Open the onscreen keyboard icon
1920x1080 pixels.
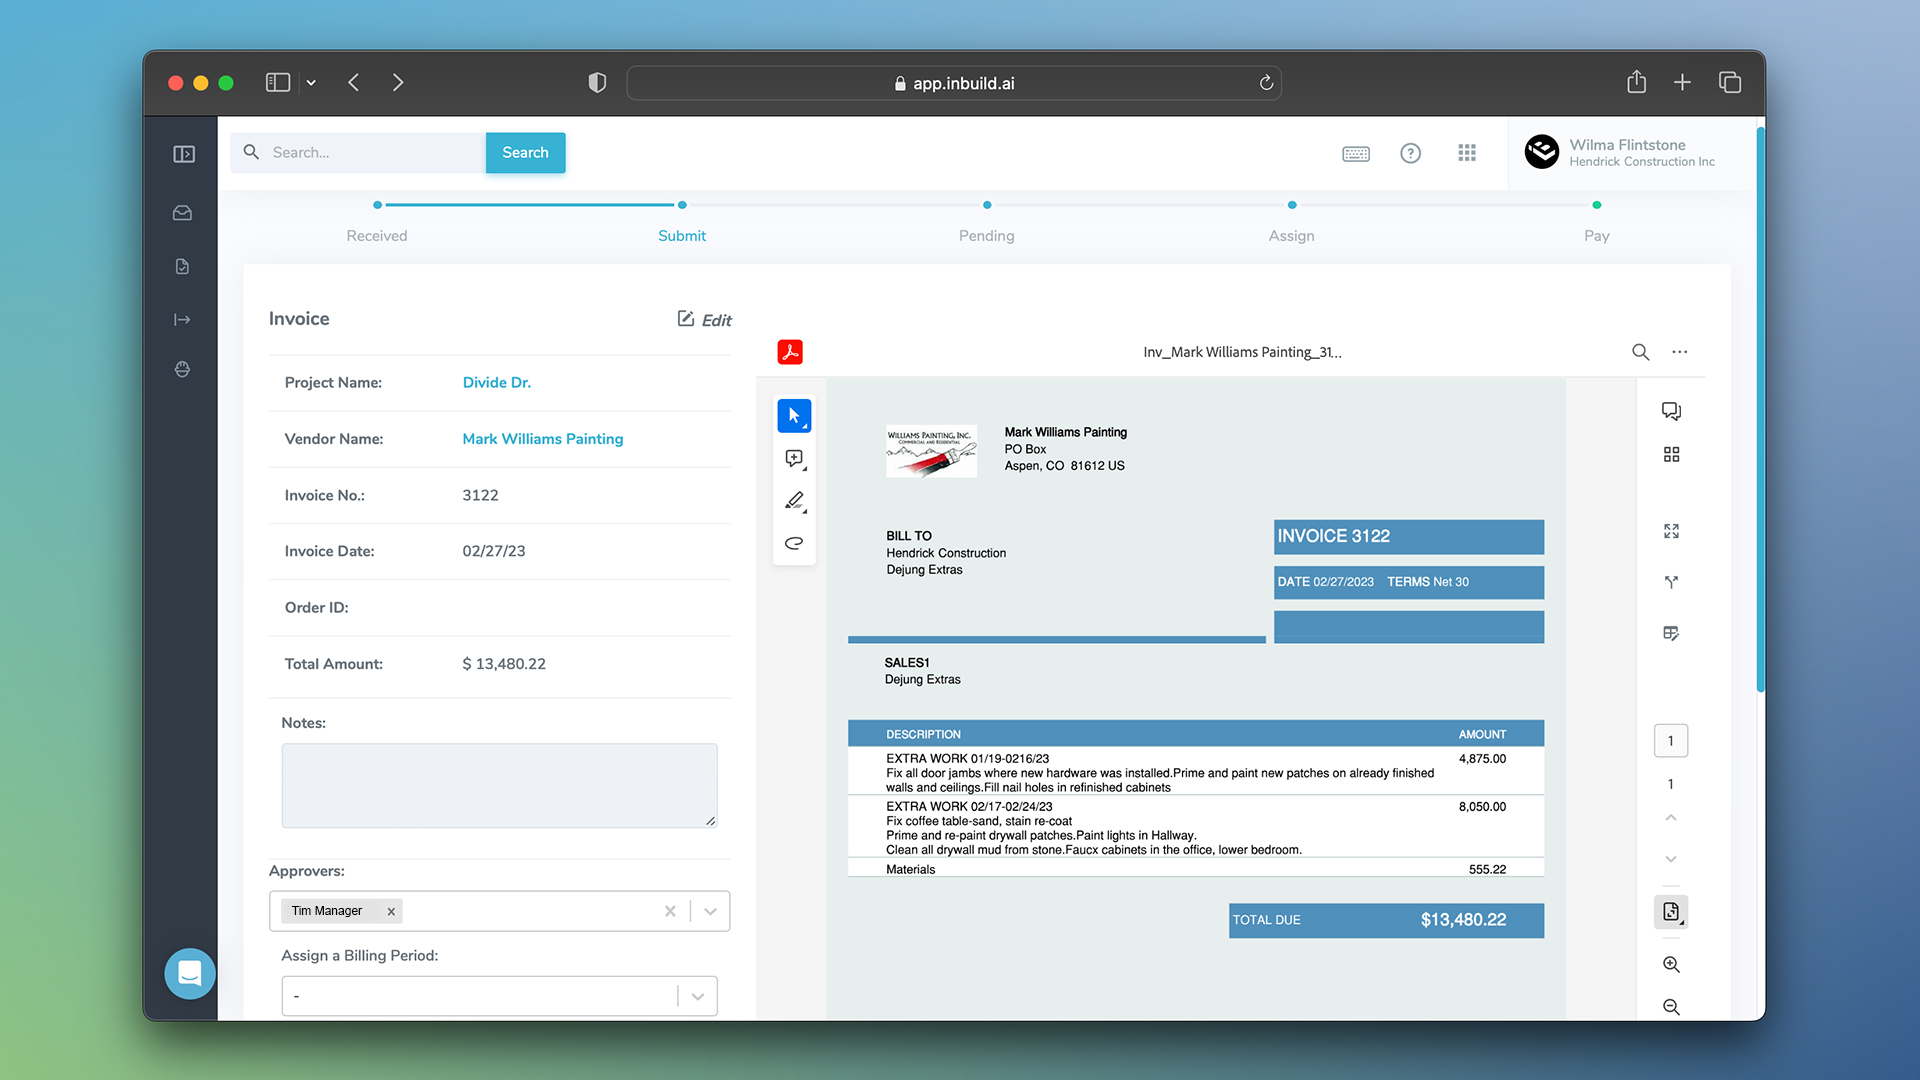tap(1355, 153)
